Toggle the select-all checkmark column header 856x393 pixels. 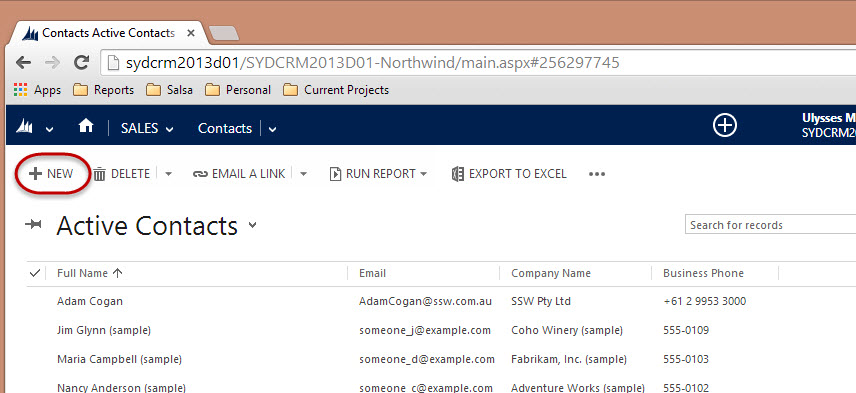coord(34,273)
